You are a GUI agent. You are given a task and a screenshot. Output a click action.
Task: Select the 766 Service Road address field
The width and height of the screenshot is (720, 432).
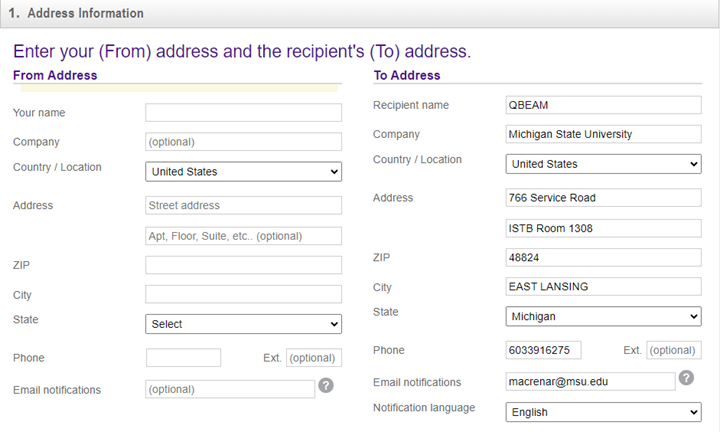coord(603,198)
